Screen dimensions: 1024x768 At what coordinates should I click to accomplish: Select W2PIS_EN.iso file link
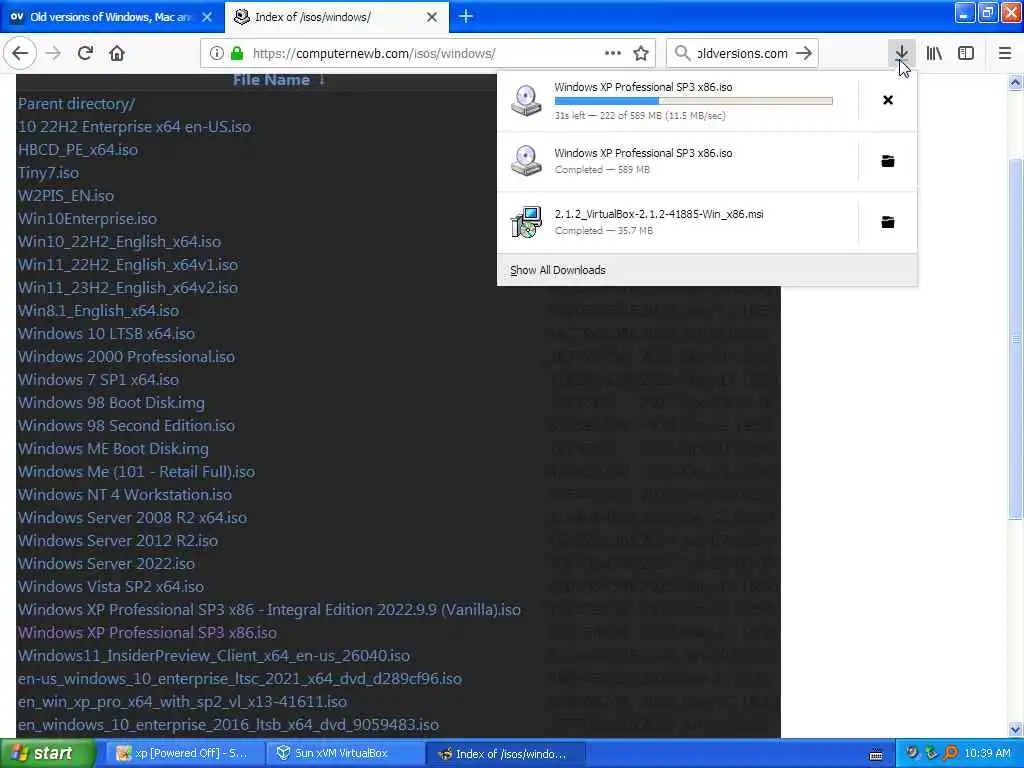66,196
